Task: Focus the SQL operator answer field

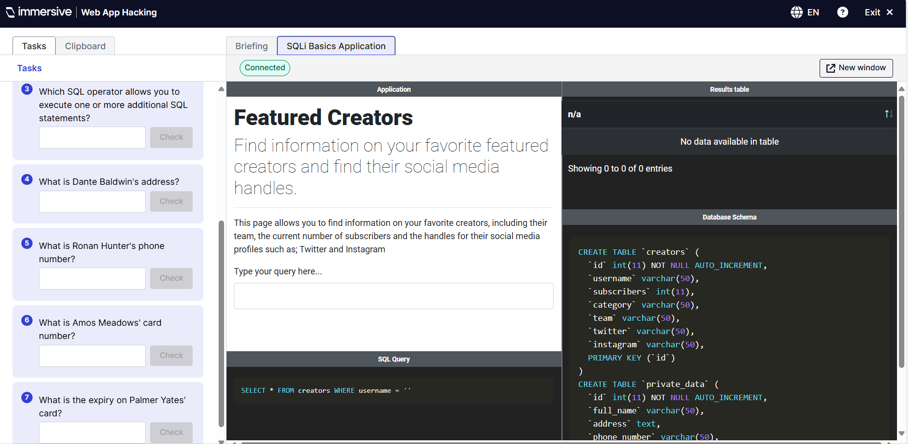Action: (x=92, y=137)
